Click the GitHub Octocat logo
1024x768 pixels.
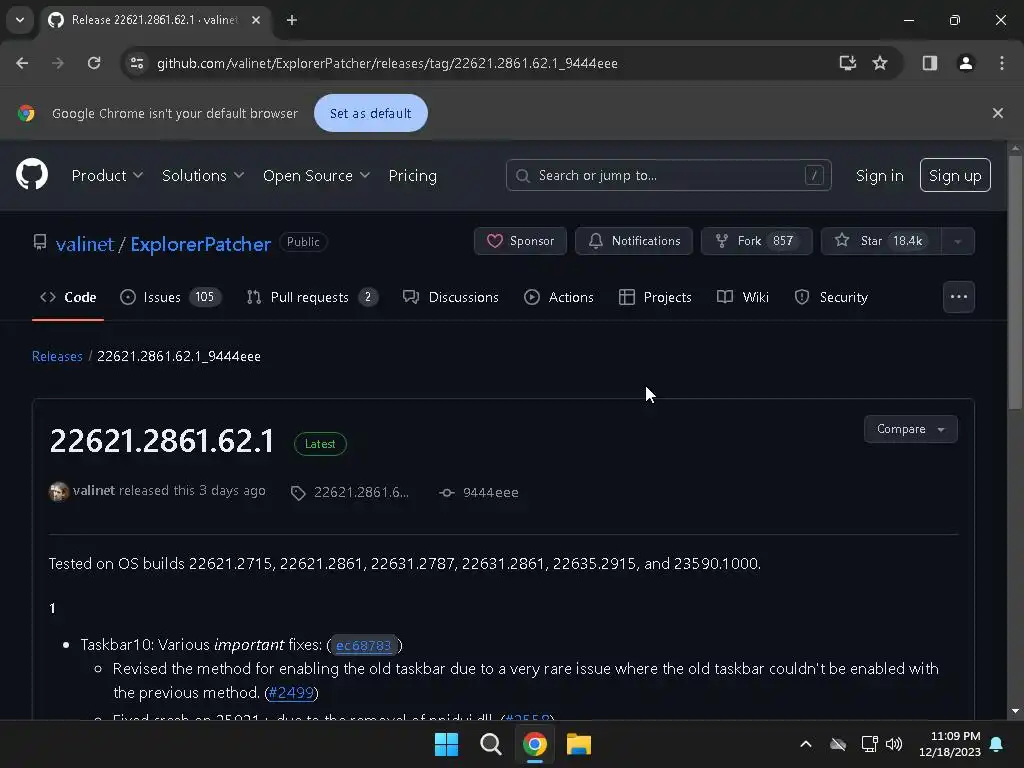pyautogui.click(x=32, y=174)
